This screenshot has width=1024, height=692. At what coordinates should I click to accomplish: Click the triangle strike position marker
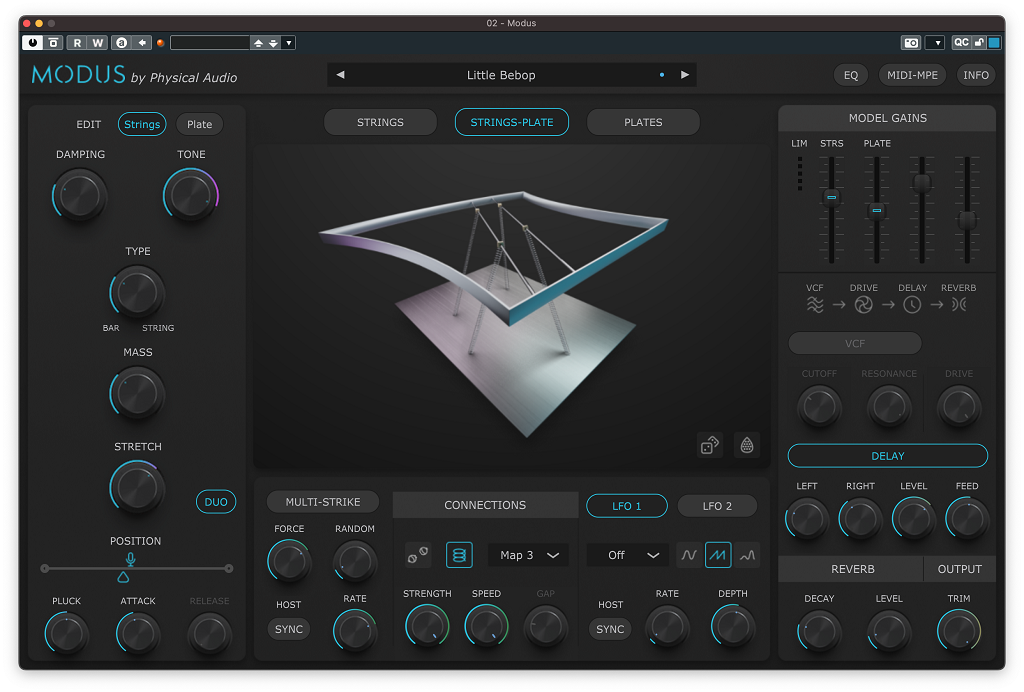[x=123, y=578]
